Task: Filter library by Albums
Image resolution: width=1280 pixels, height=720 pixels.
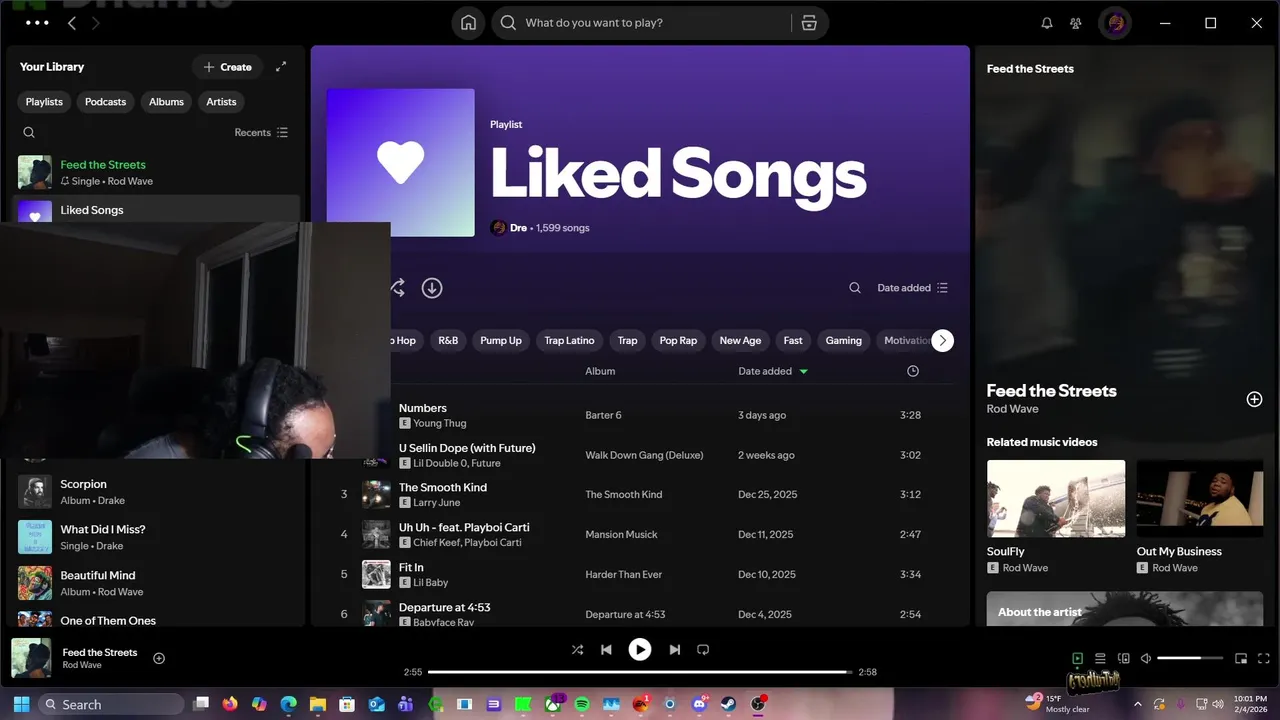Action: [166, 102]
